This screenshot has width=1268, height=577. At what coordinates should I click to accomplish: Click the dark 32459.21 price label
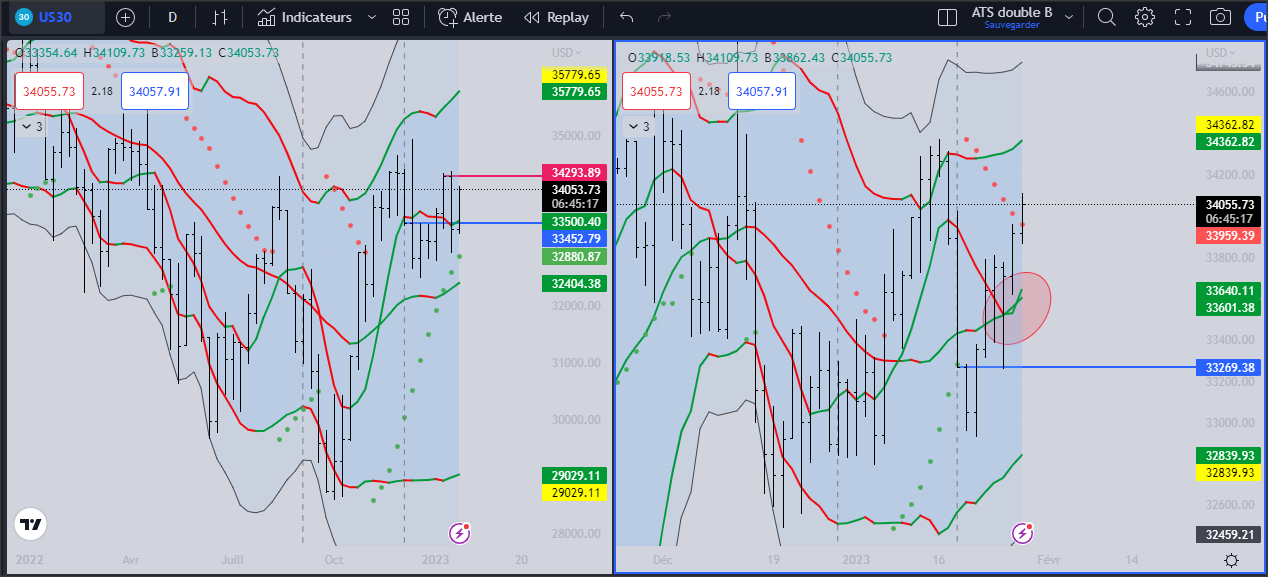click(x=1228, y=534)
